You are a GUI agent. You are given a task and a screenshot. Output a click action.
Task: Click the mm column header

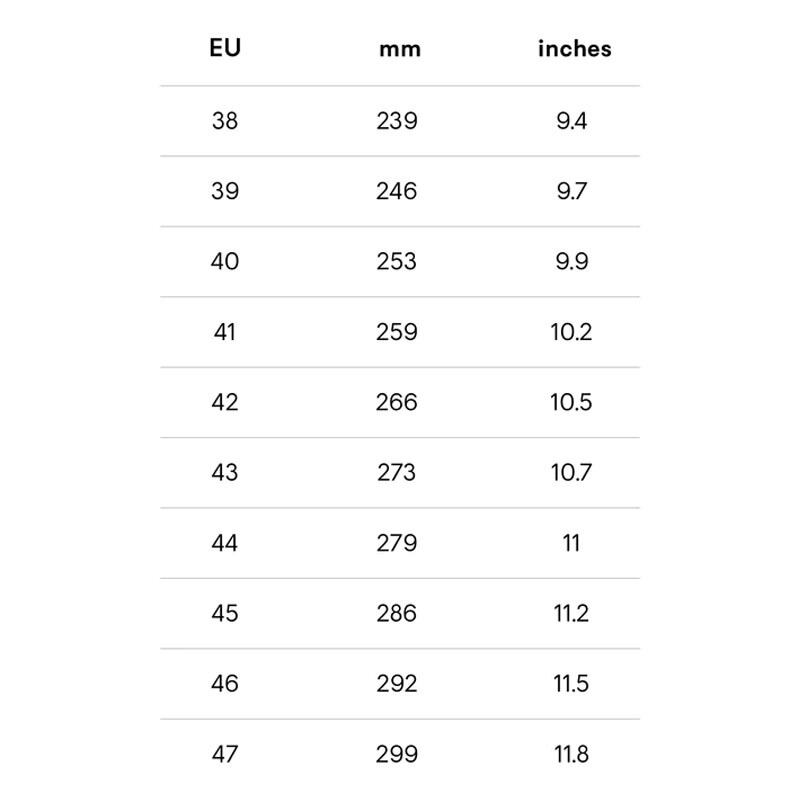point(399,48)
